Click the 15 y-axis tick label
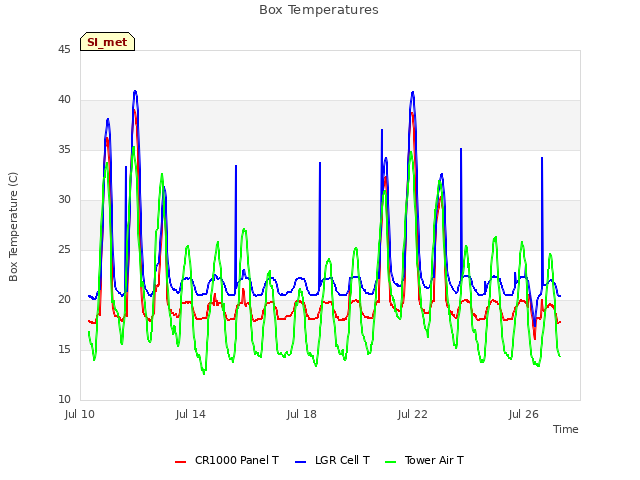The image size is (640, 480). (64, 349)
